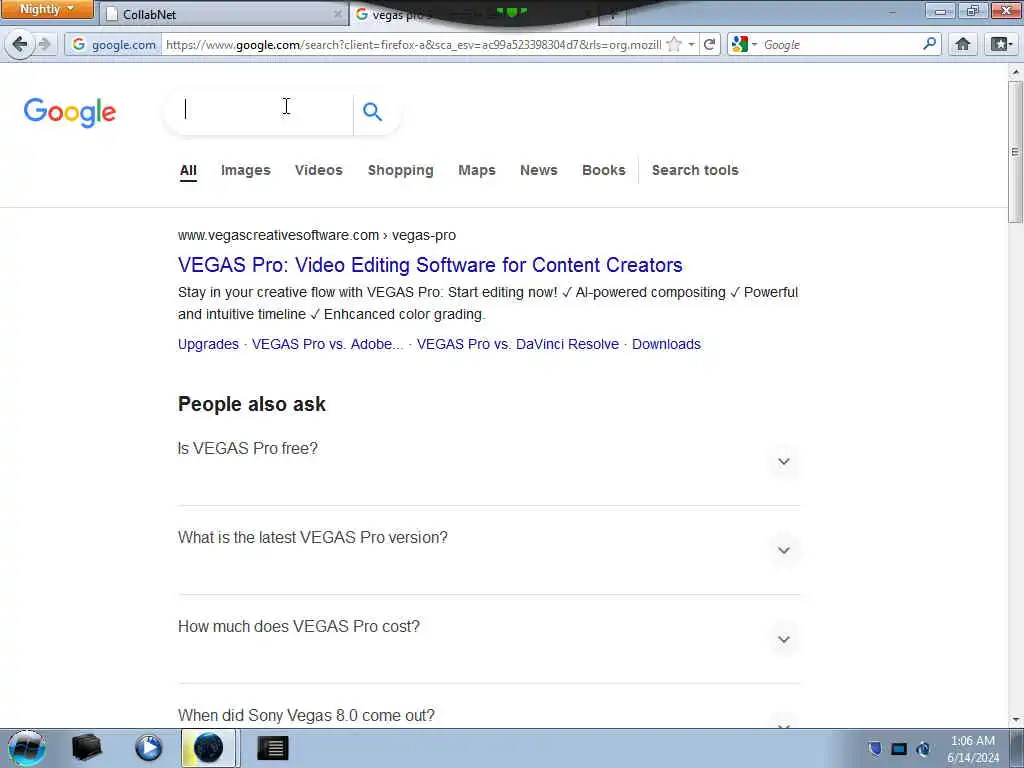Image resolution: width=1024 pixels, height=768 pixels.
Task: Click the Google search magnifier button
Action: pyautogui.click(x=372, y=112)
